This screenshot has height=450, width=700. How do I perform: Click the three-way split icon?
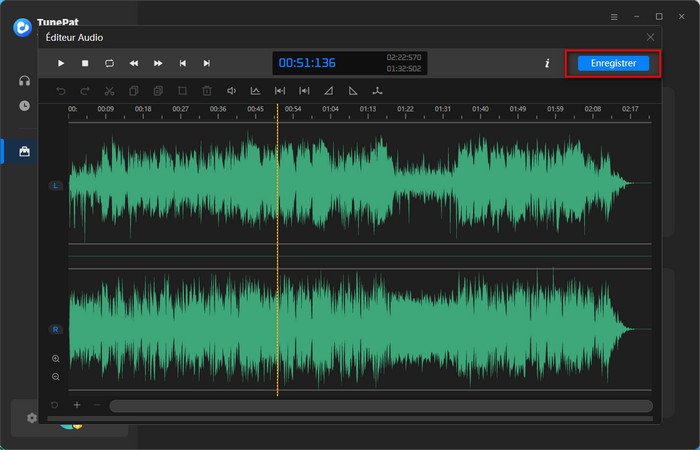pyautogui.click(x=378, y=91)
